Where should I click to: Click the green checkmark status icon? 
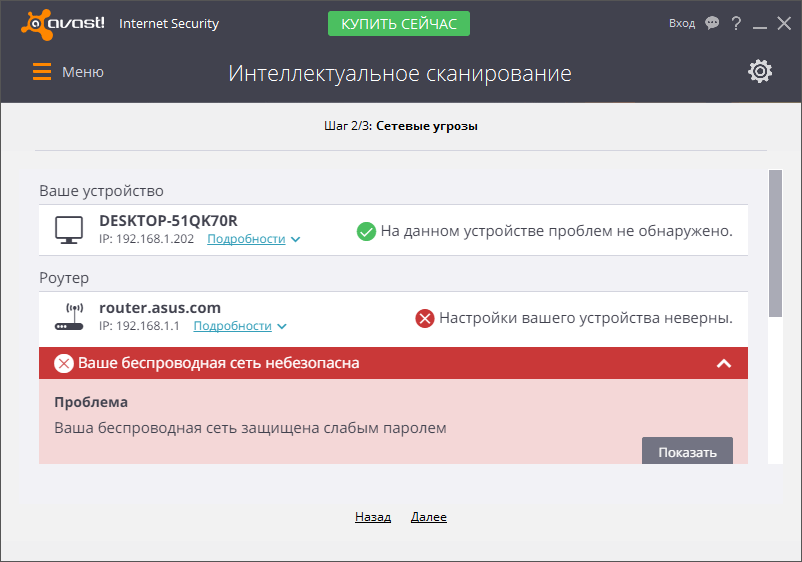366,231
